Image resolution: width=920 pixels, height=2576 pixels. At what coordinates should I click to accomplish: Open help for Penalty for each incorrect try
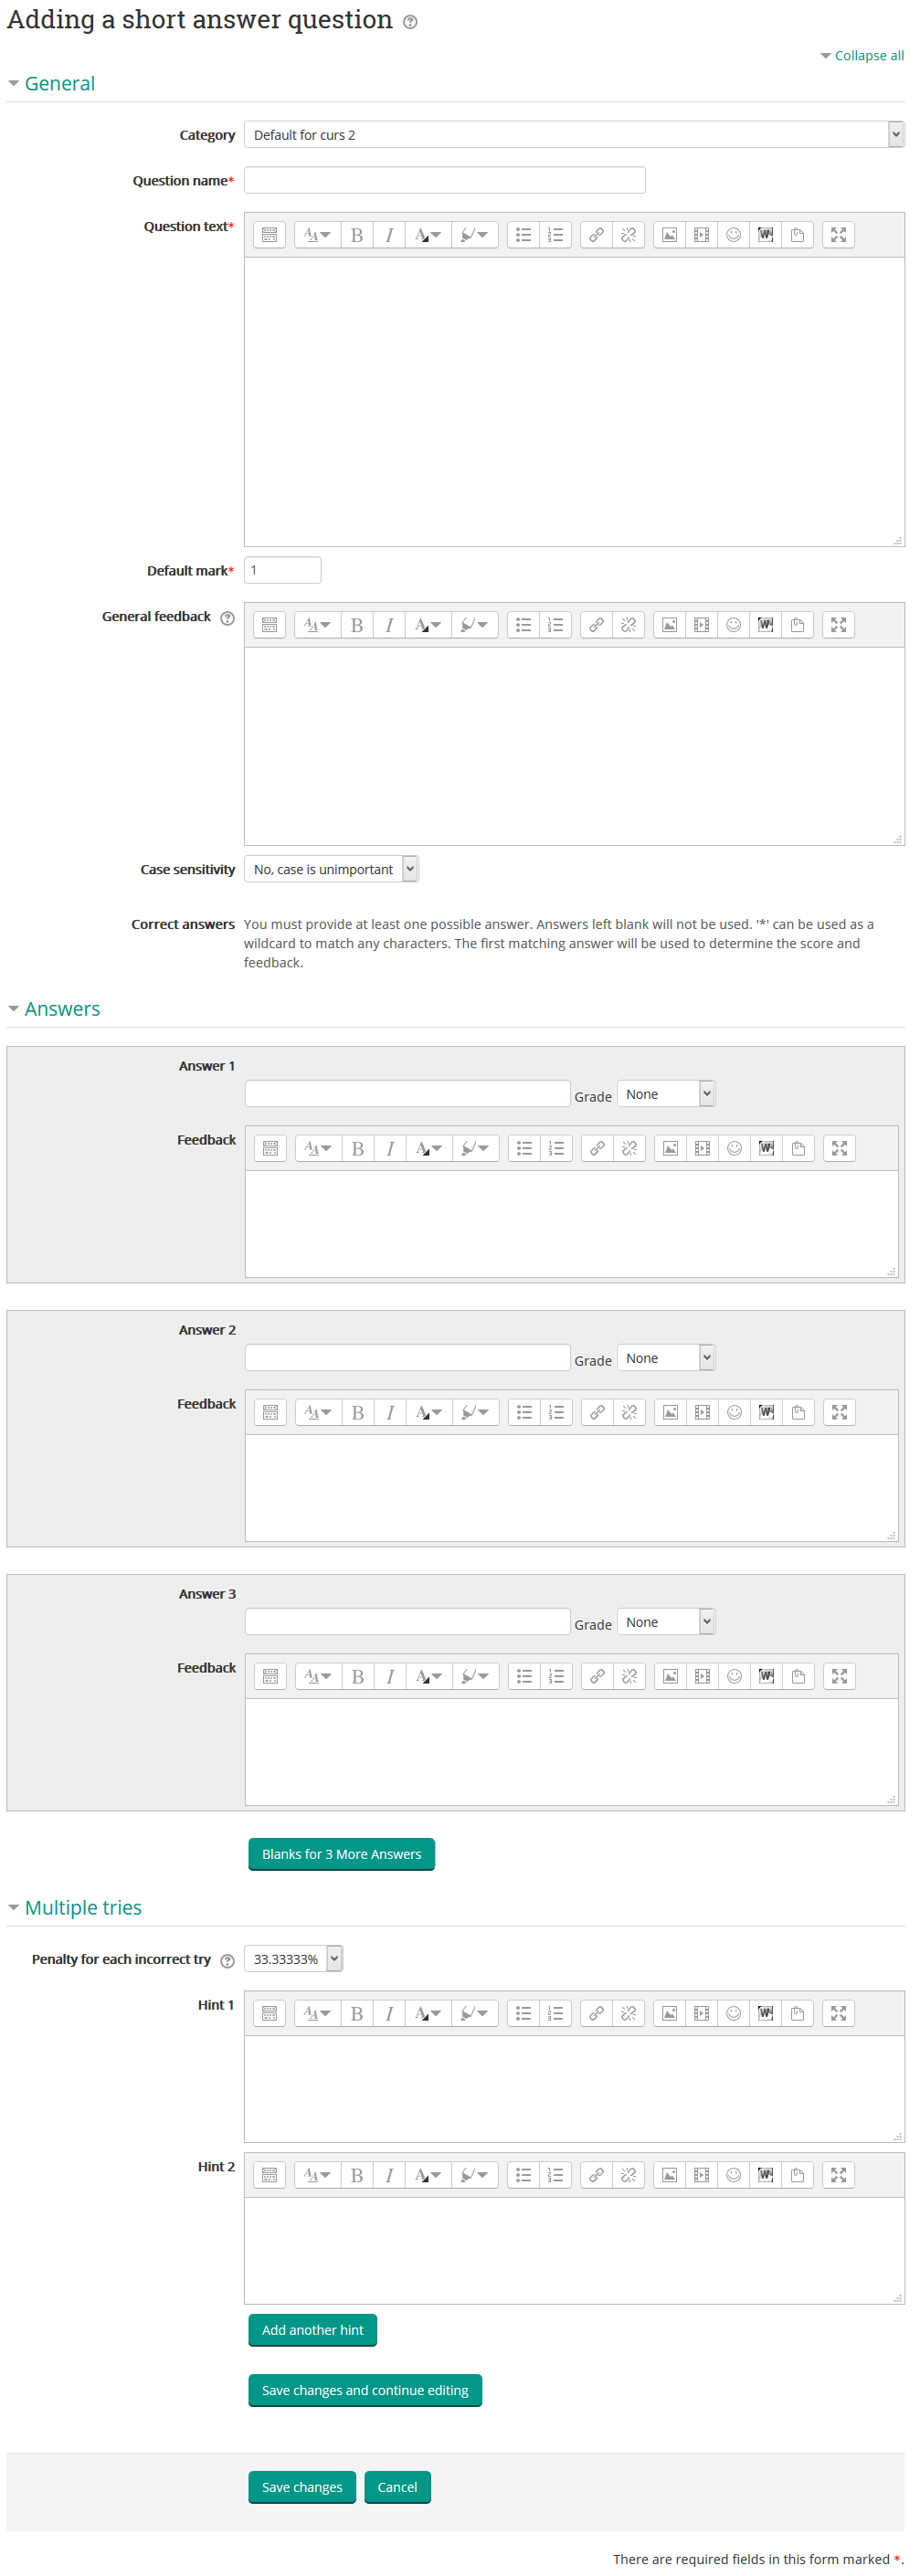tap(227, 1961)
